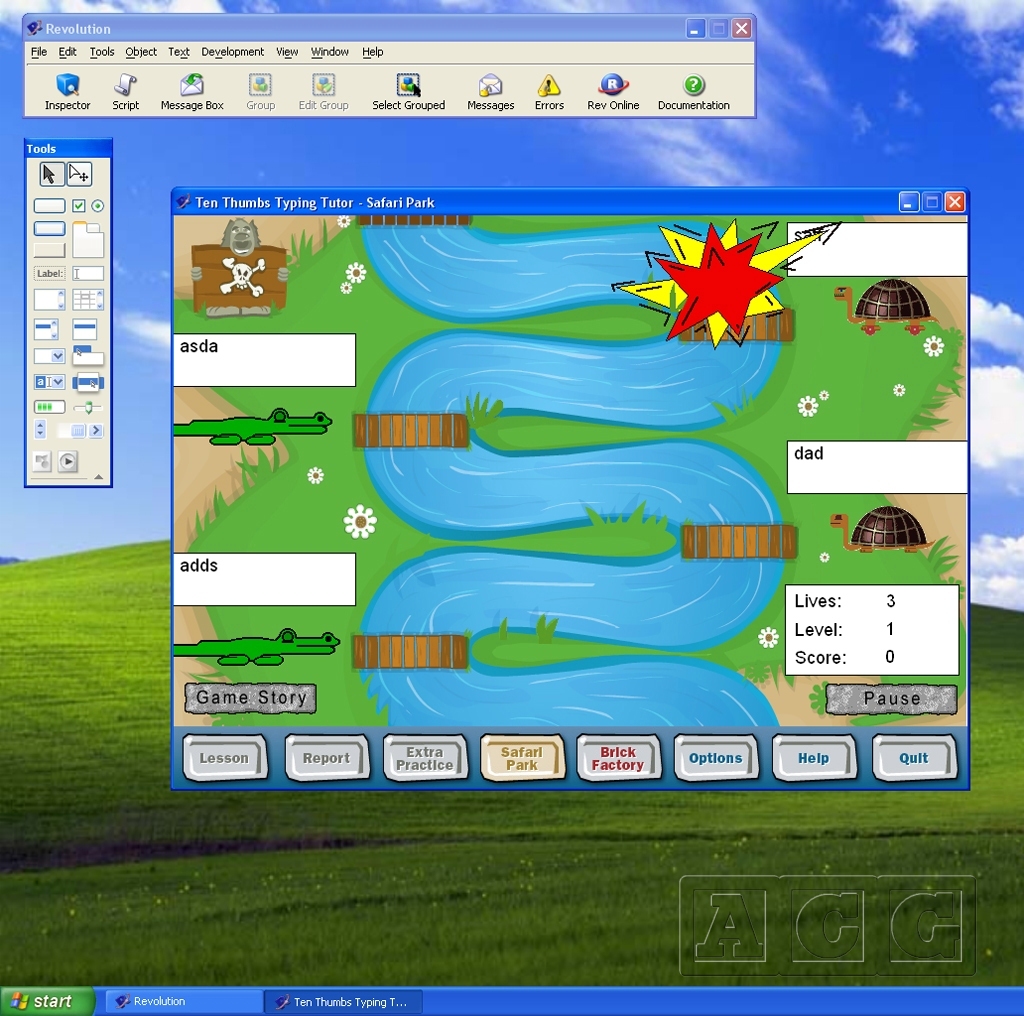Pick the radio button tool in Tools palette

pyautogui.click(x=97, y=206)
